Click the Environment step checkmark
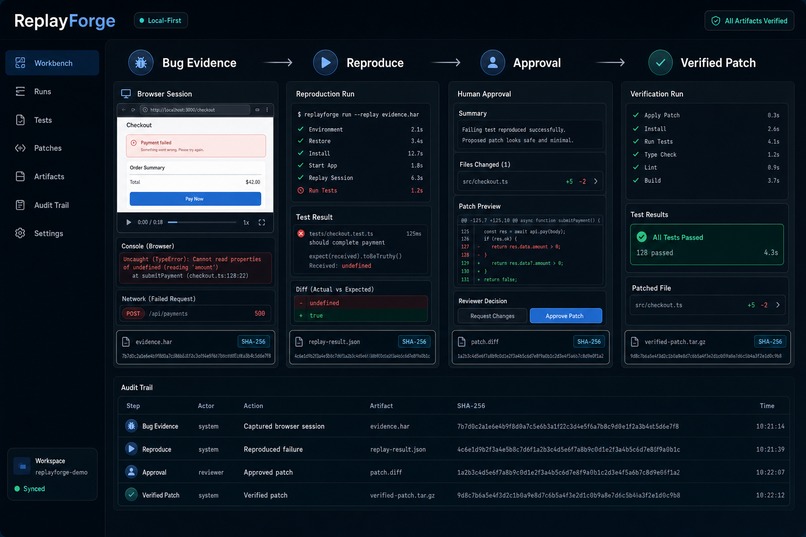This screenshot has height=537, width=806. coord(301,129)
